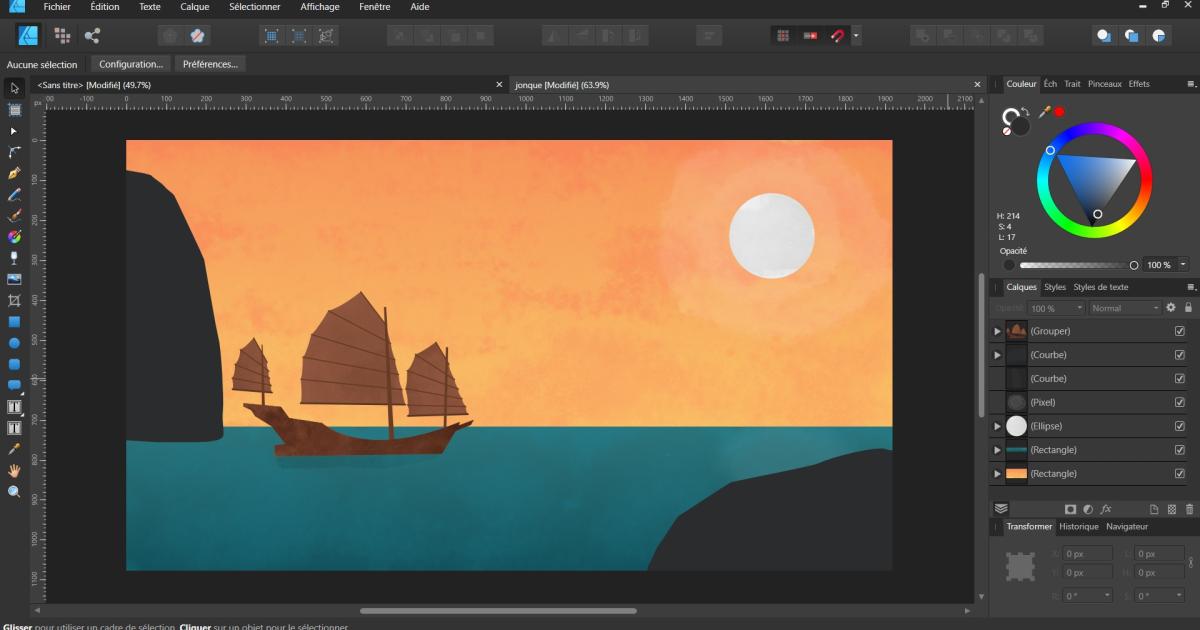Viewport: 1200px width, 630px height.
Task: Select the Zoom magnifier tool
Action: [x=14, y=492]
